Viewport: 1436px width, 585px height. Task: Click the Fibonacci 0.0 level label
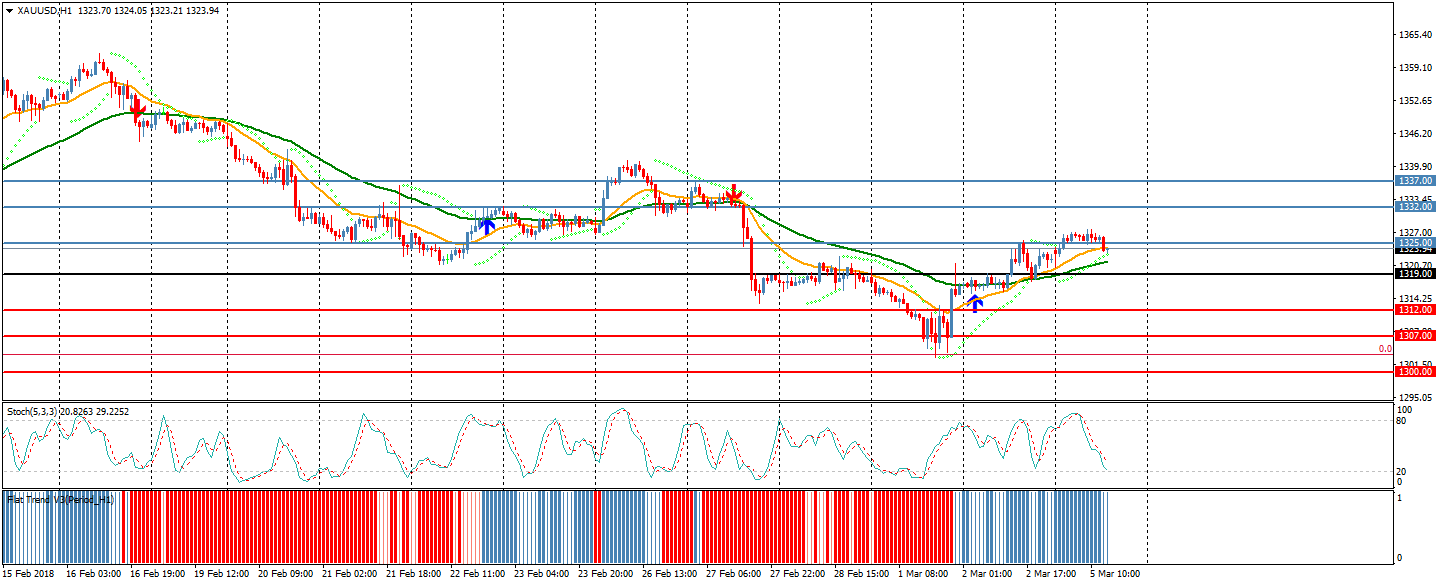pyautogui.click(x=1385, y=349)
